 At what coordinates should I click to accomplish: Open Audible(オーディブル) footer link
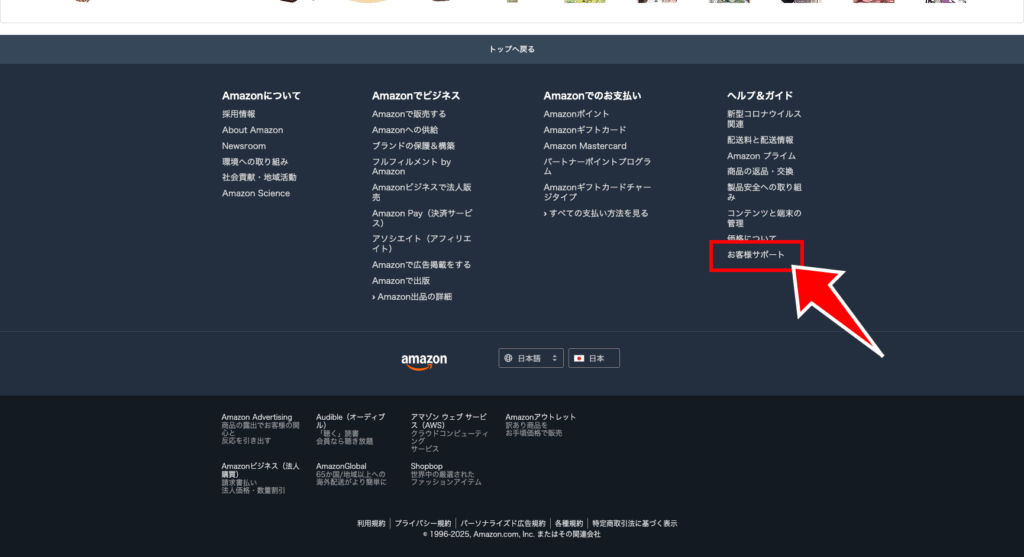[351, 421]
